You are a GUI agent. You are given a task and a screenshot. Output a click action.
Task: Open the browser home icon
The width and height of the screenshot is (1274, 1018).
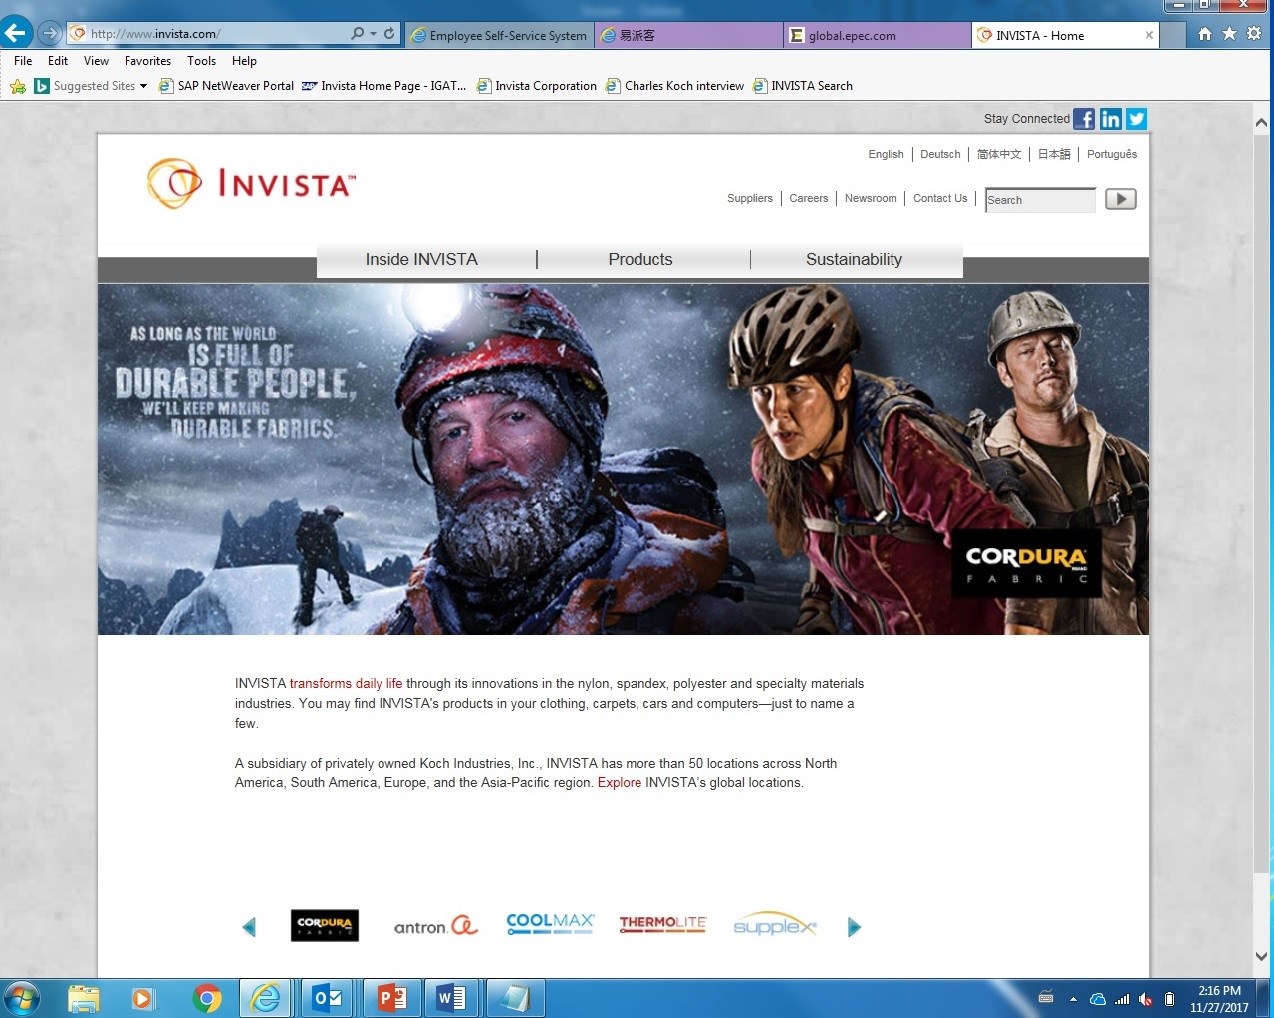click(1204, 34)
